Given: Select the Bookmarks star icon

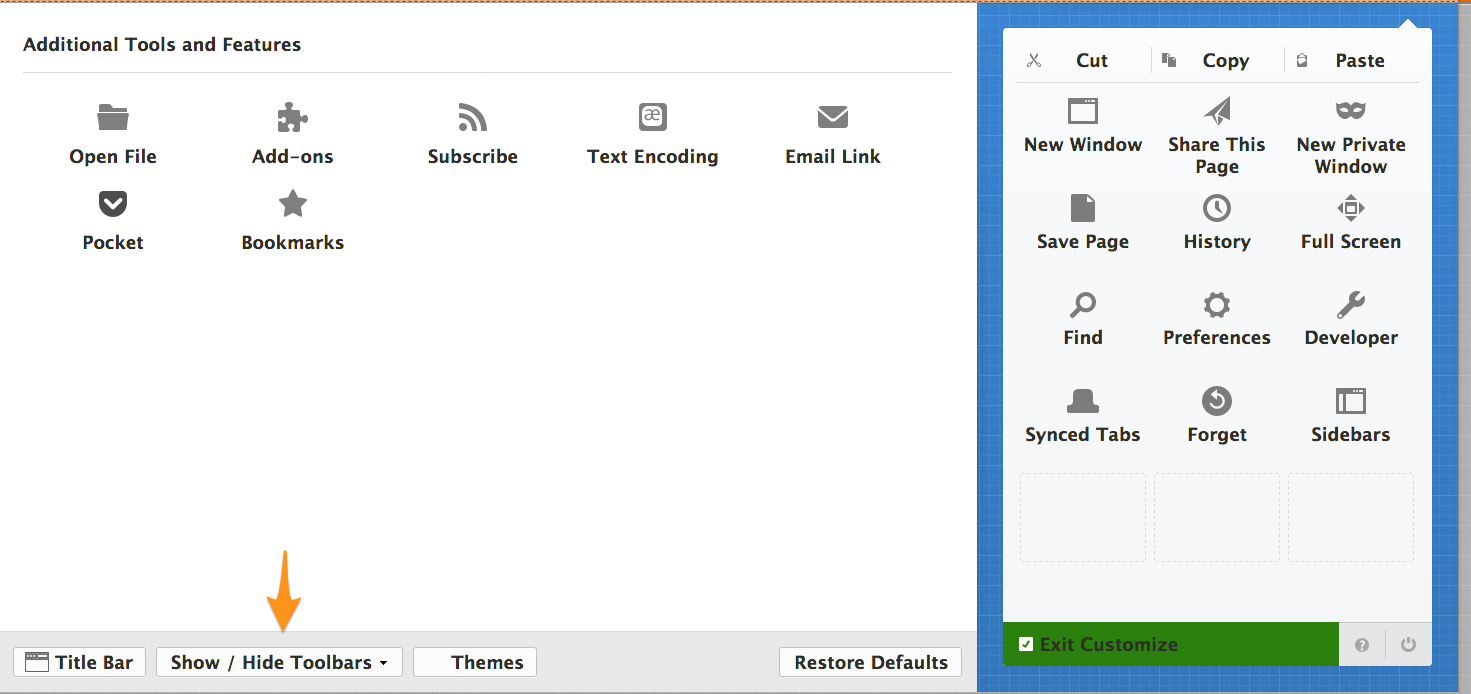Looking at the screenshot, I should 292,204.
